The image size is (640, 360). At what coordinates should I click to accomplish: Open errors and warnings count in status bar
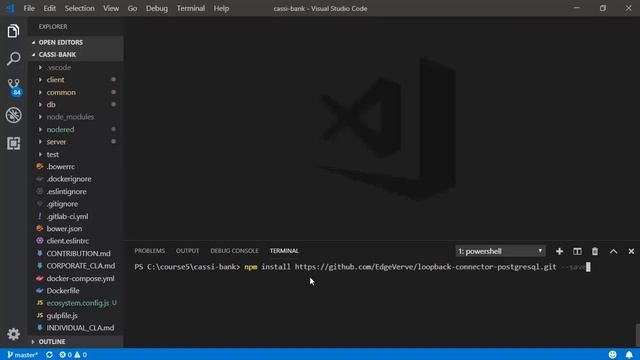coord(73,355)
